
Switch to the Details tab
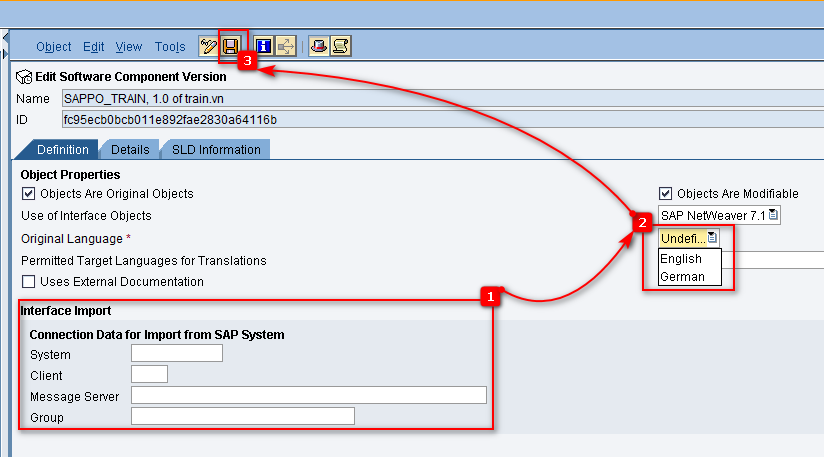pos(130,150)
